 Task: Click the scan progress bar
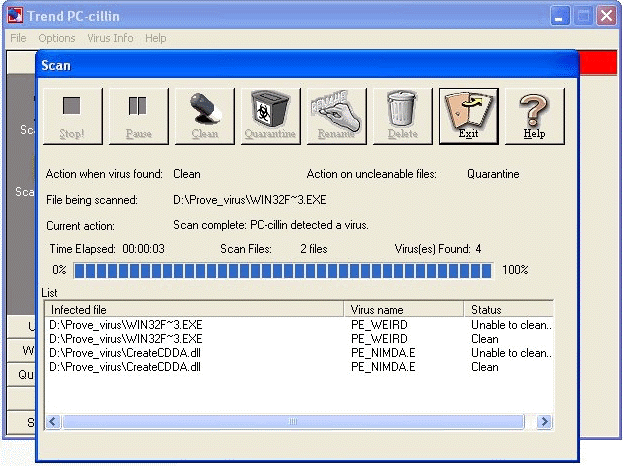pos(283,270)
